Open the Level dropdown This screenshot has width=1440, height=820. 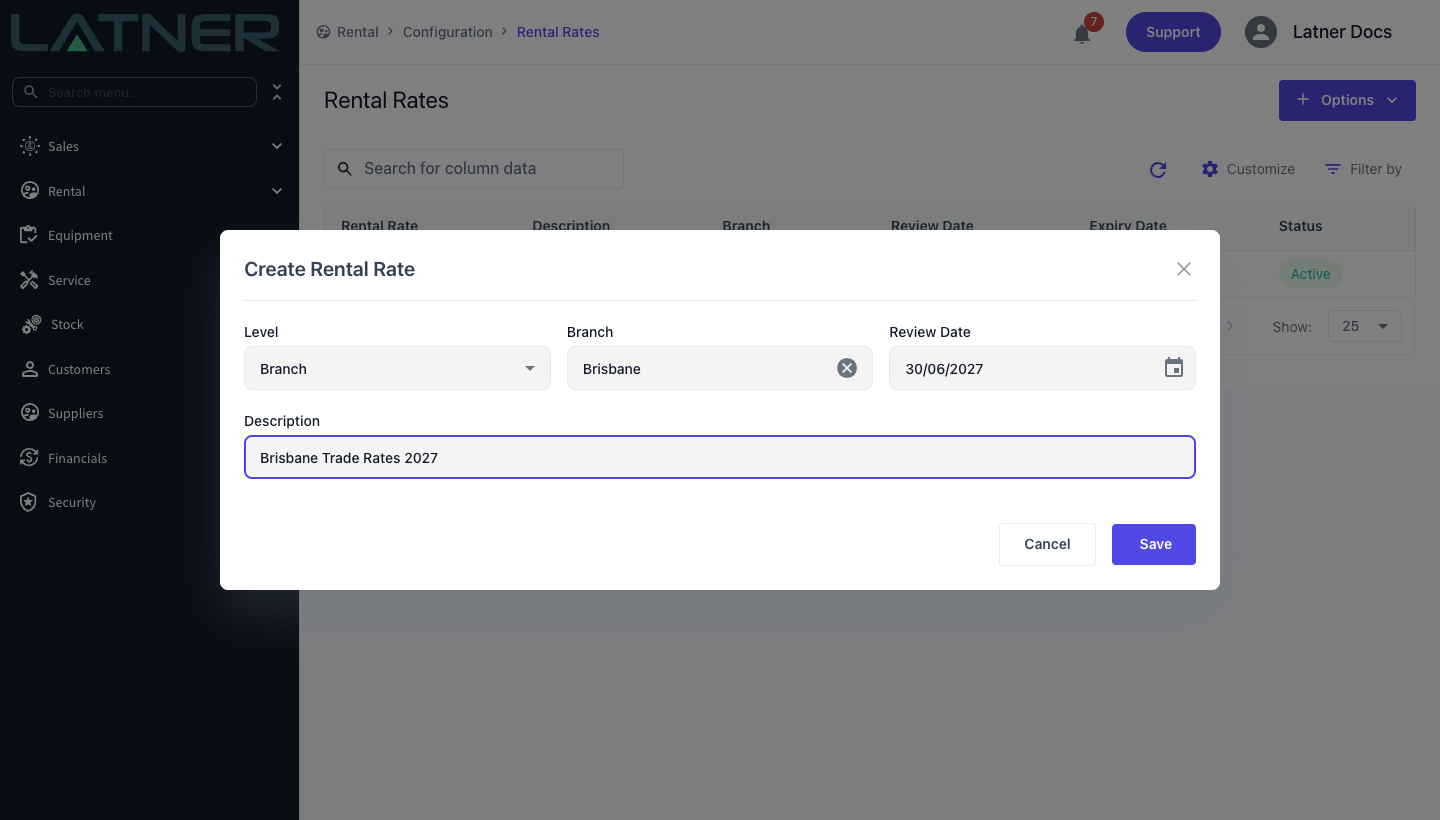(397, 368)
